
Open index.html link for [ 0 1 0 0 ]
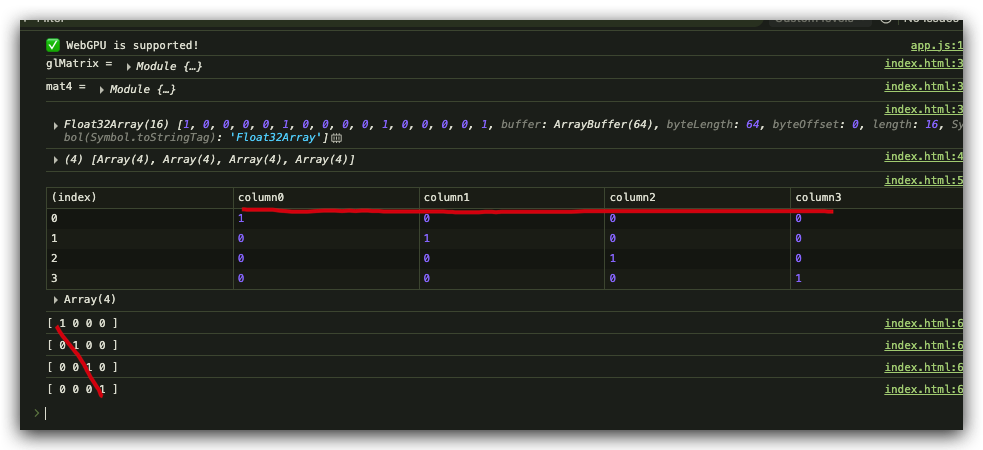pyautogui.click(x=923, y=345)
